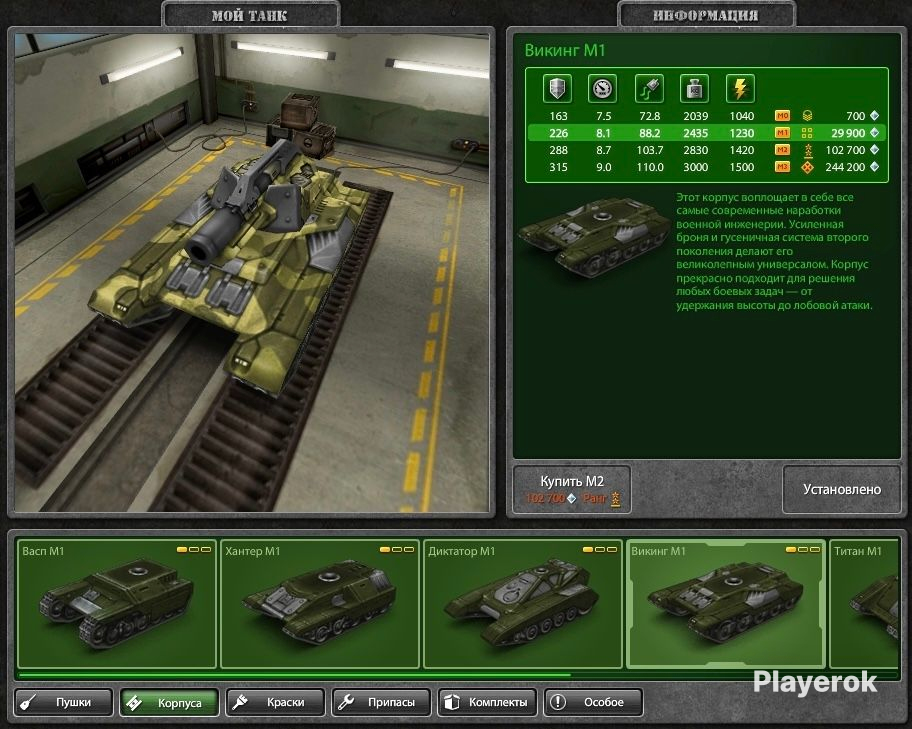The image size is (912, 729).
Task: Click the crystal icon next to 29 900
Action: tap(874, 133)
